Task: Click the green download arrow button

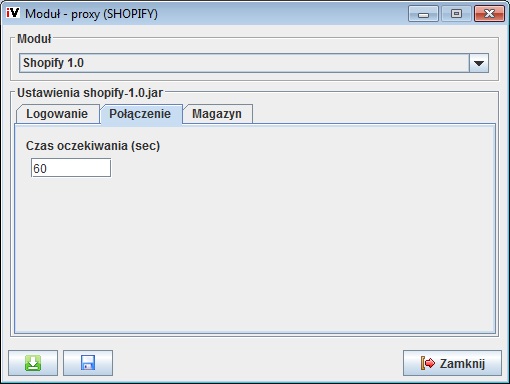Action: [33, 363]
